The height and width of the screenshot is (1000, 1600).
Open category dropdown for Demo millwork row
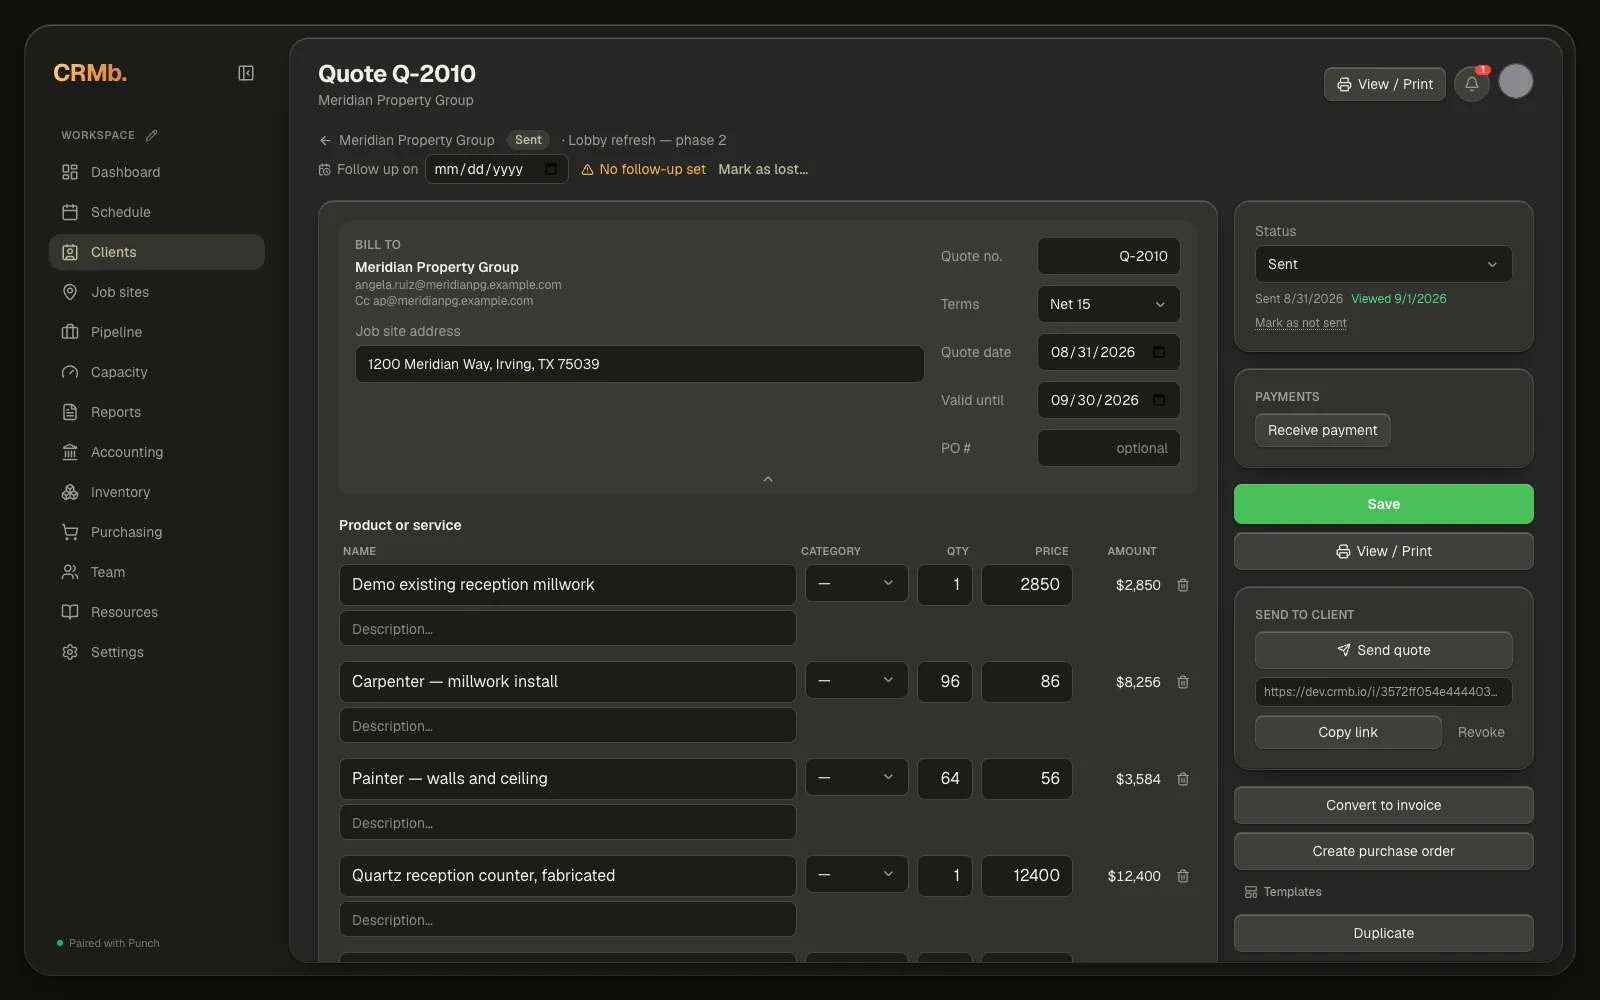pyautogui.click(x=857, y=583)
